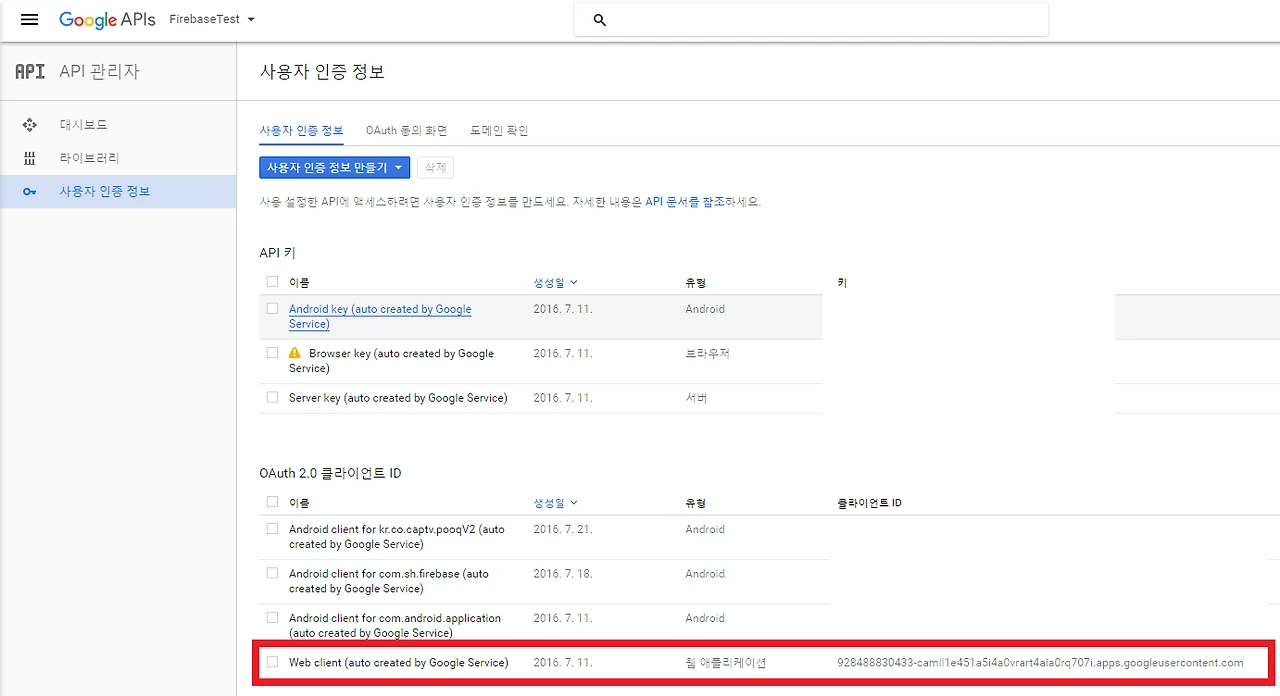The width and height of the screenshot is (1280, 696).
Task: Click the search magnifier icon
Action: click(598, 20)
